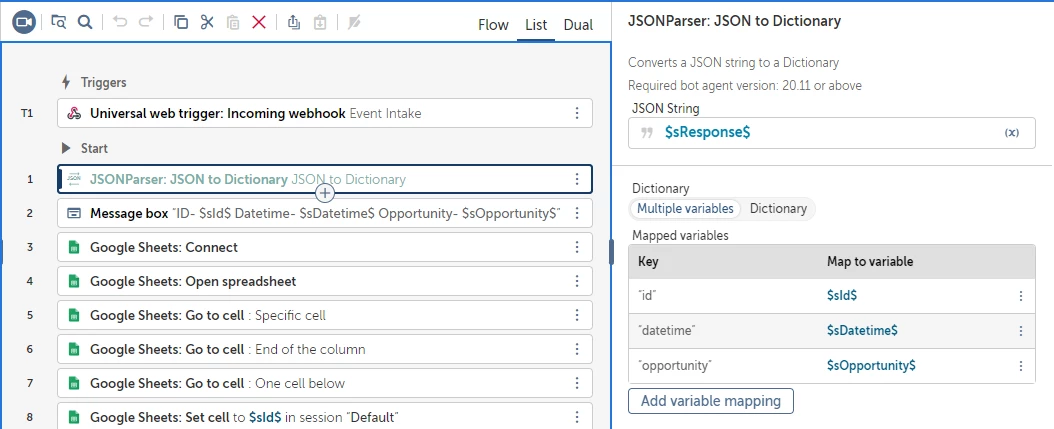This screenshot has width=1054, height=429.
Task: Select Dictionary output option
Action: tap(778, 208)
